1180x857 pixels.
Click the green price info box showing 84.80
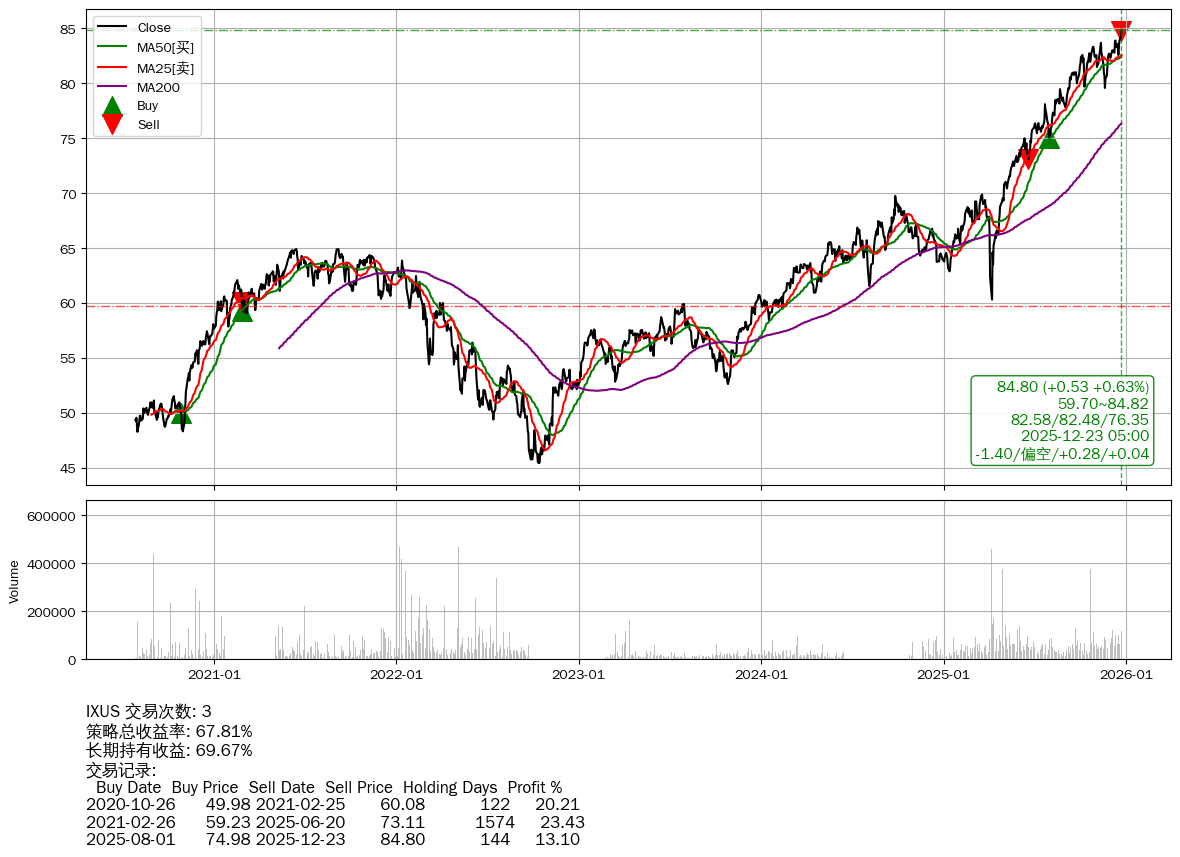[1062, 421]
